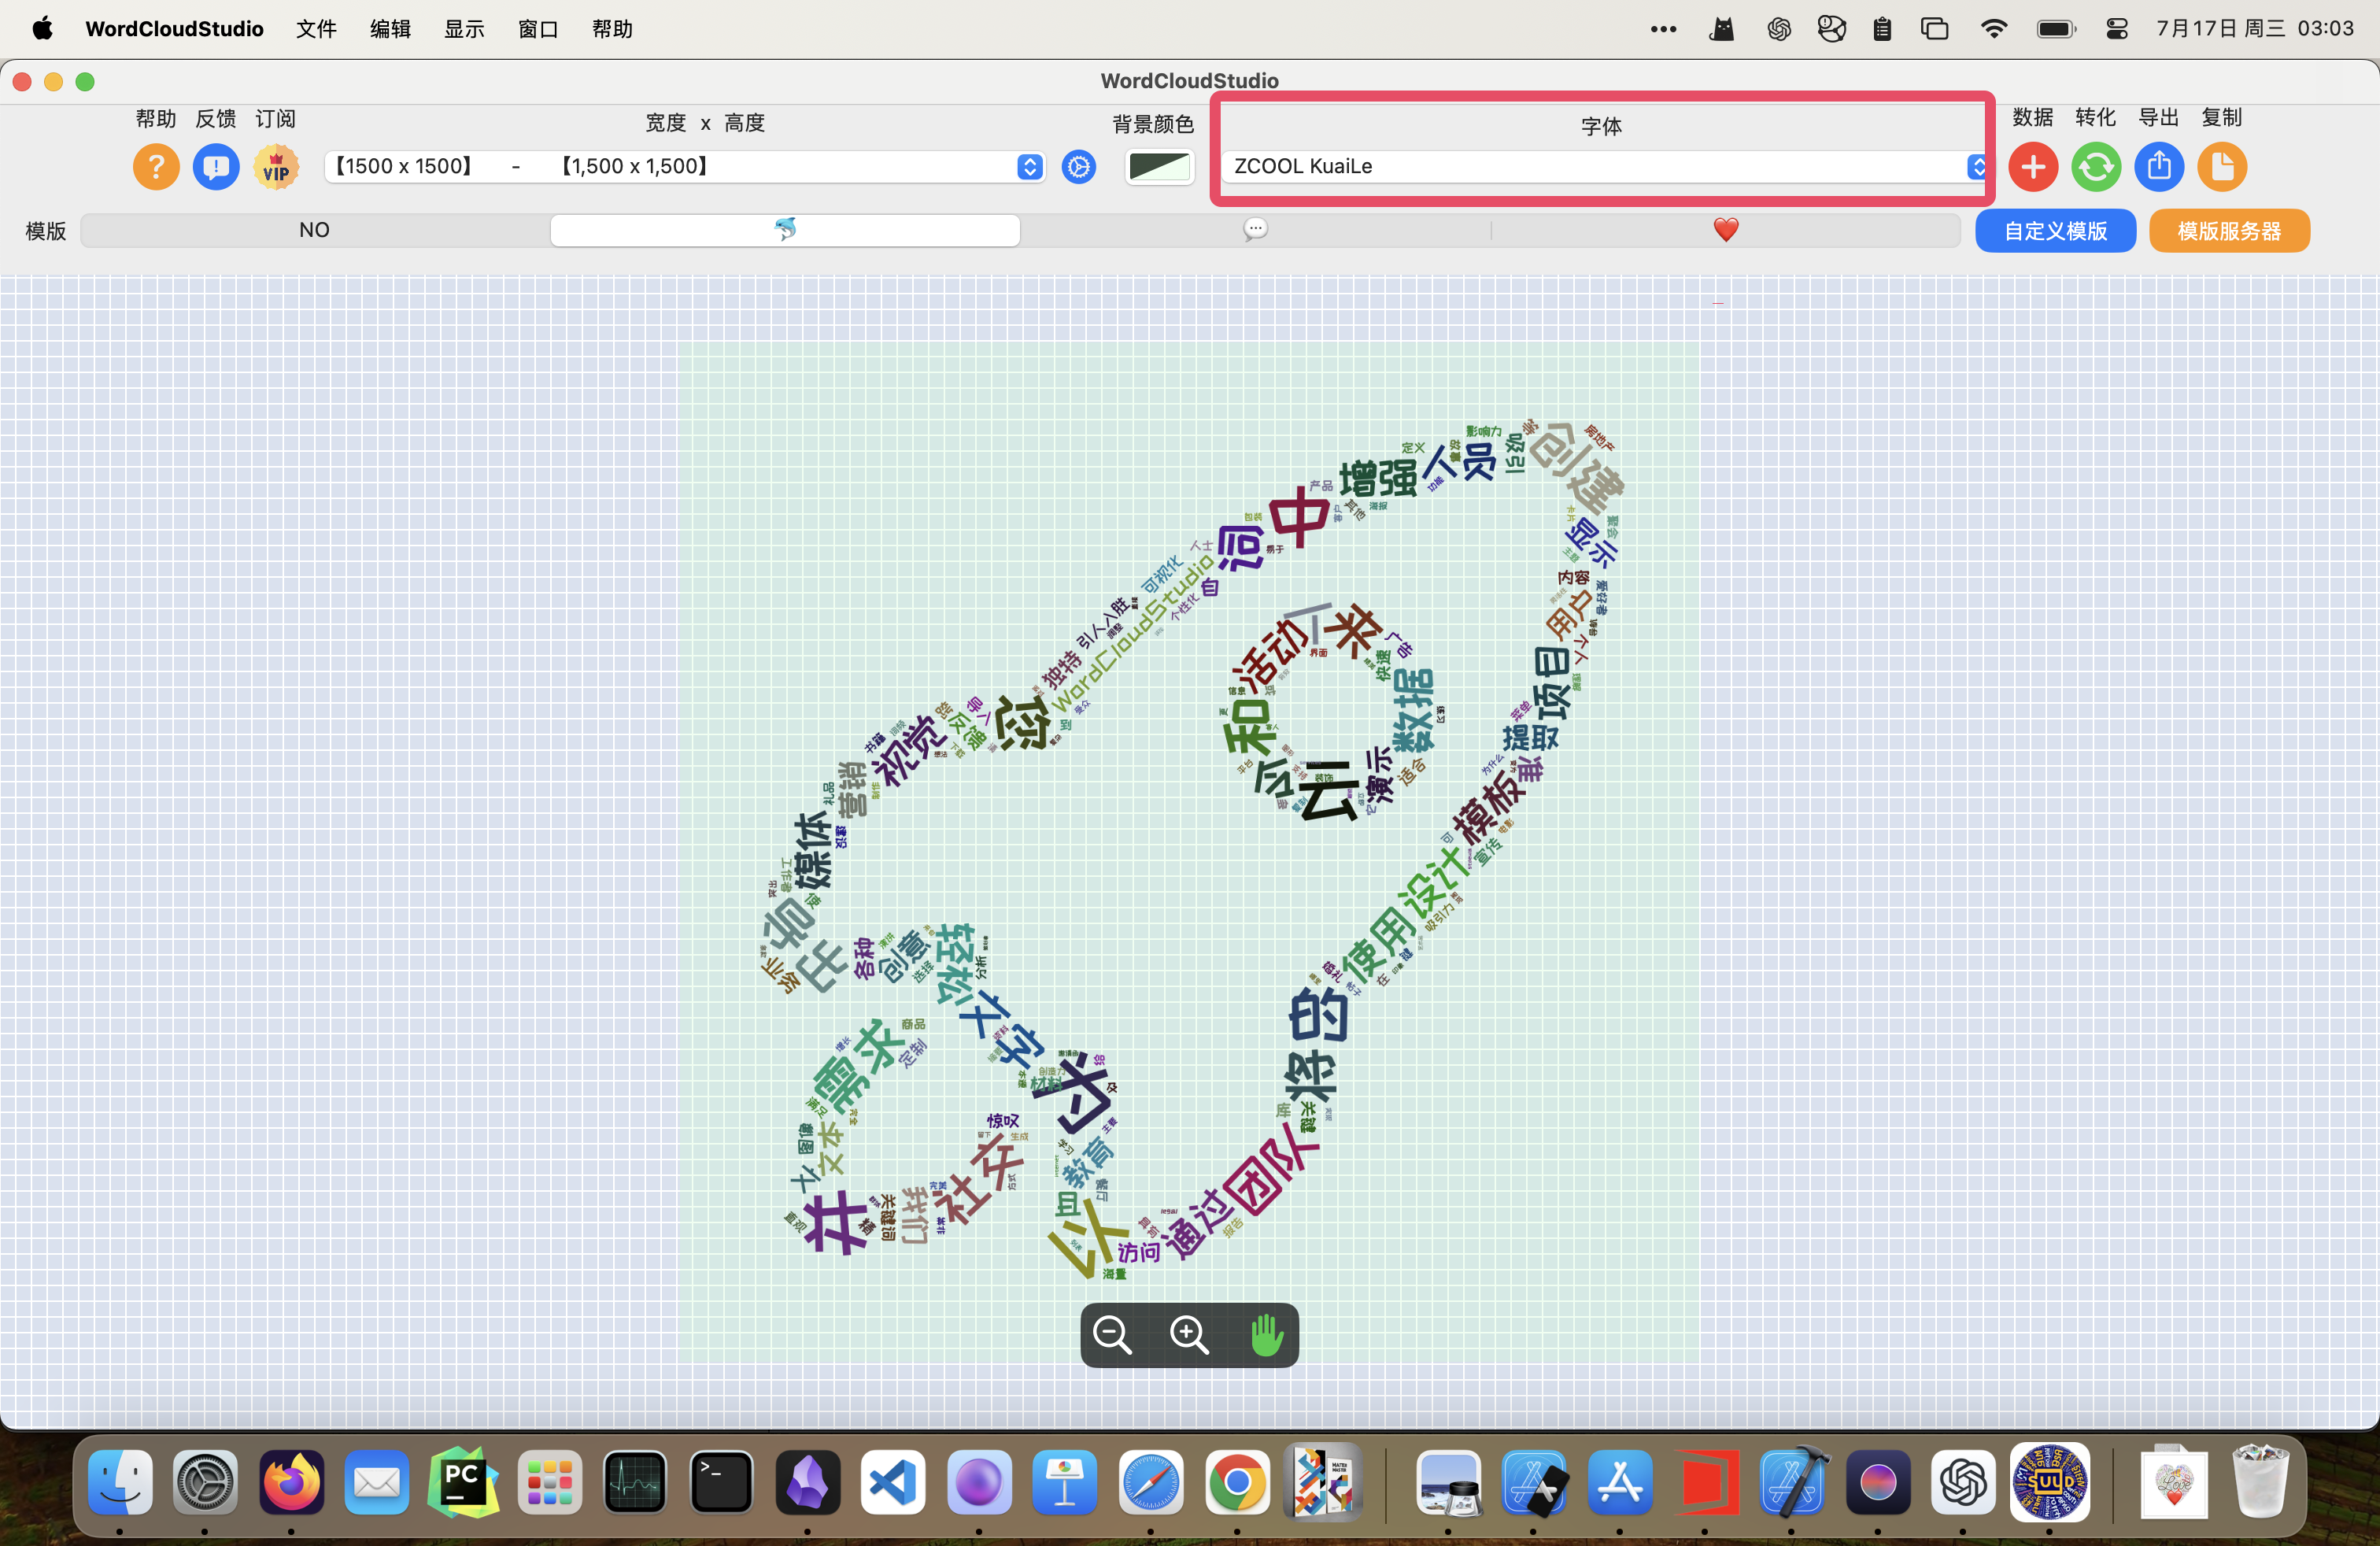This screenshot has width=2380, height=1546.
Task: Open the VIP subscription badge
Action: pyautogui.click(x=276, y=167)
